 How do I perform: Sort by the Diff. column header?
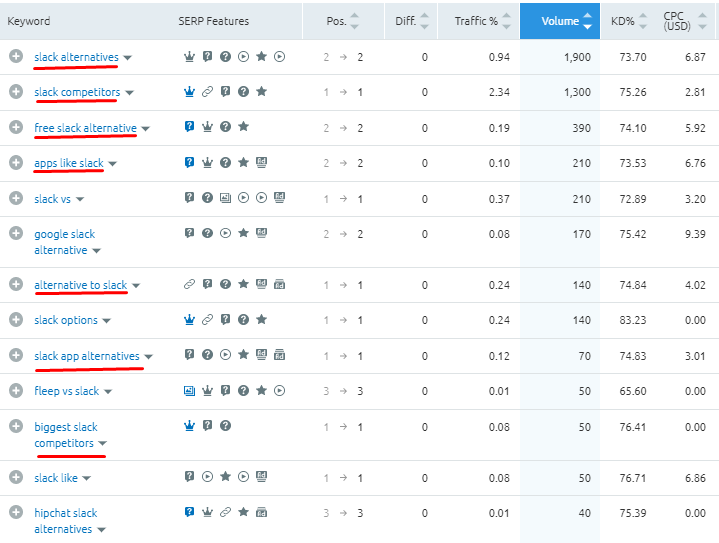(x=411, y=21)
